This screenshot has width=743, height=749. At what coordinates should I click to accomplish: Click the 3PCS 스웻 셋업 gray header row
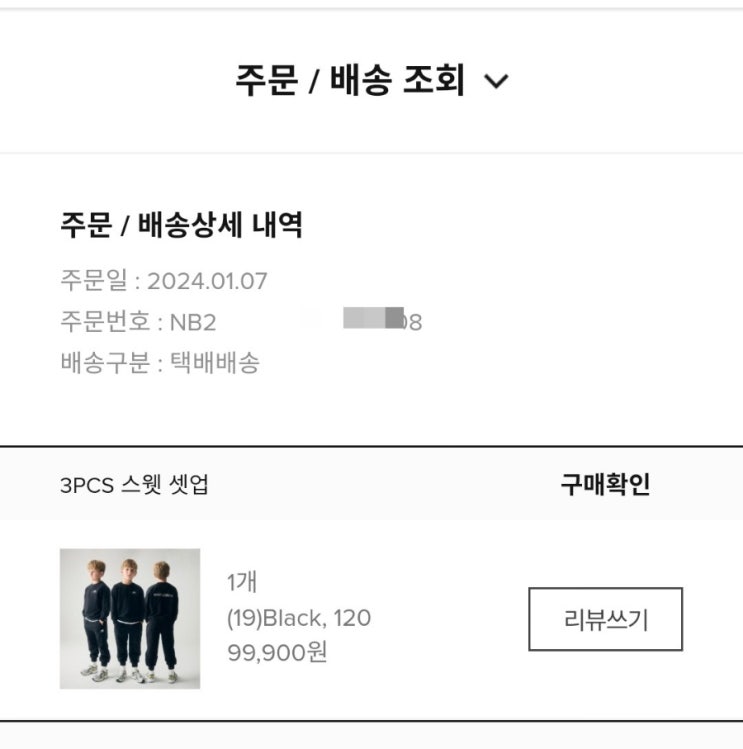(x=371, y=485)
